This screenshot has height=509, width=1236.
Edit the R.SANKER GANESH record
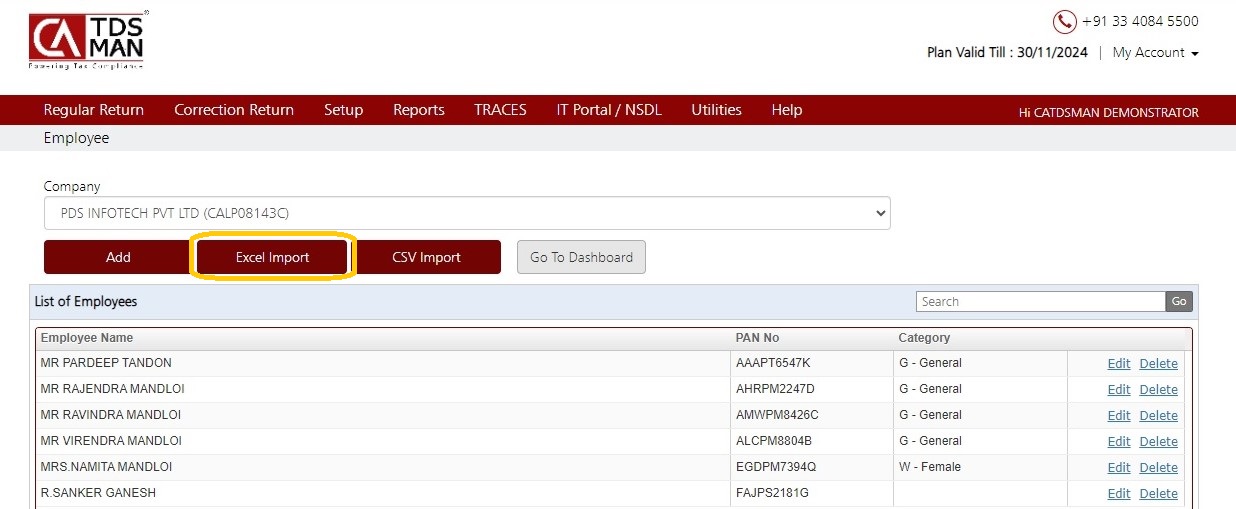pos(1119,494)
